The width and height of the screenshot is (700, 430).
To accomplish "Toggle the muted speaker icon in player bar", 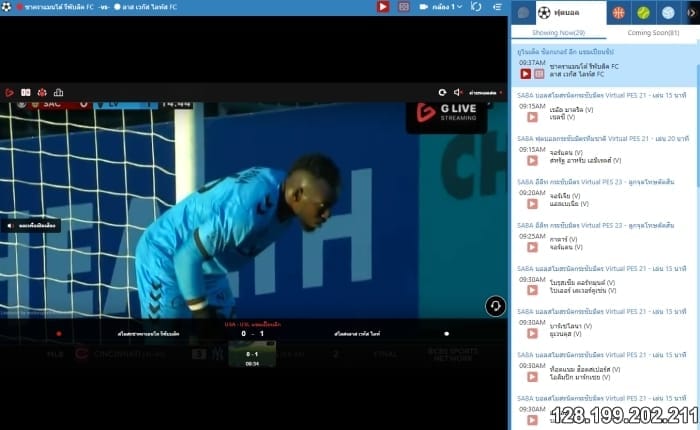I will (x=458, y=92).
